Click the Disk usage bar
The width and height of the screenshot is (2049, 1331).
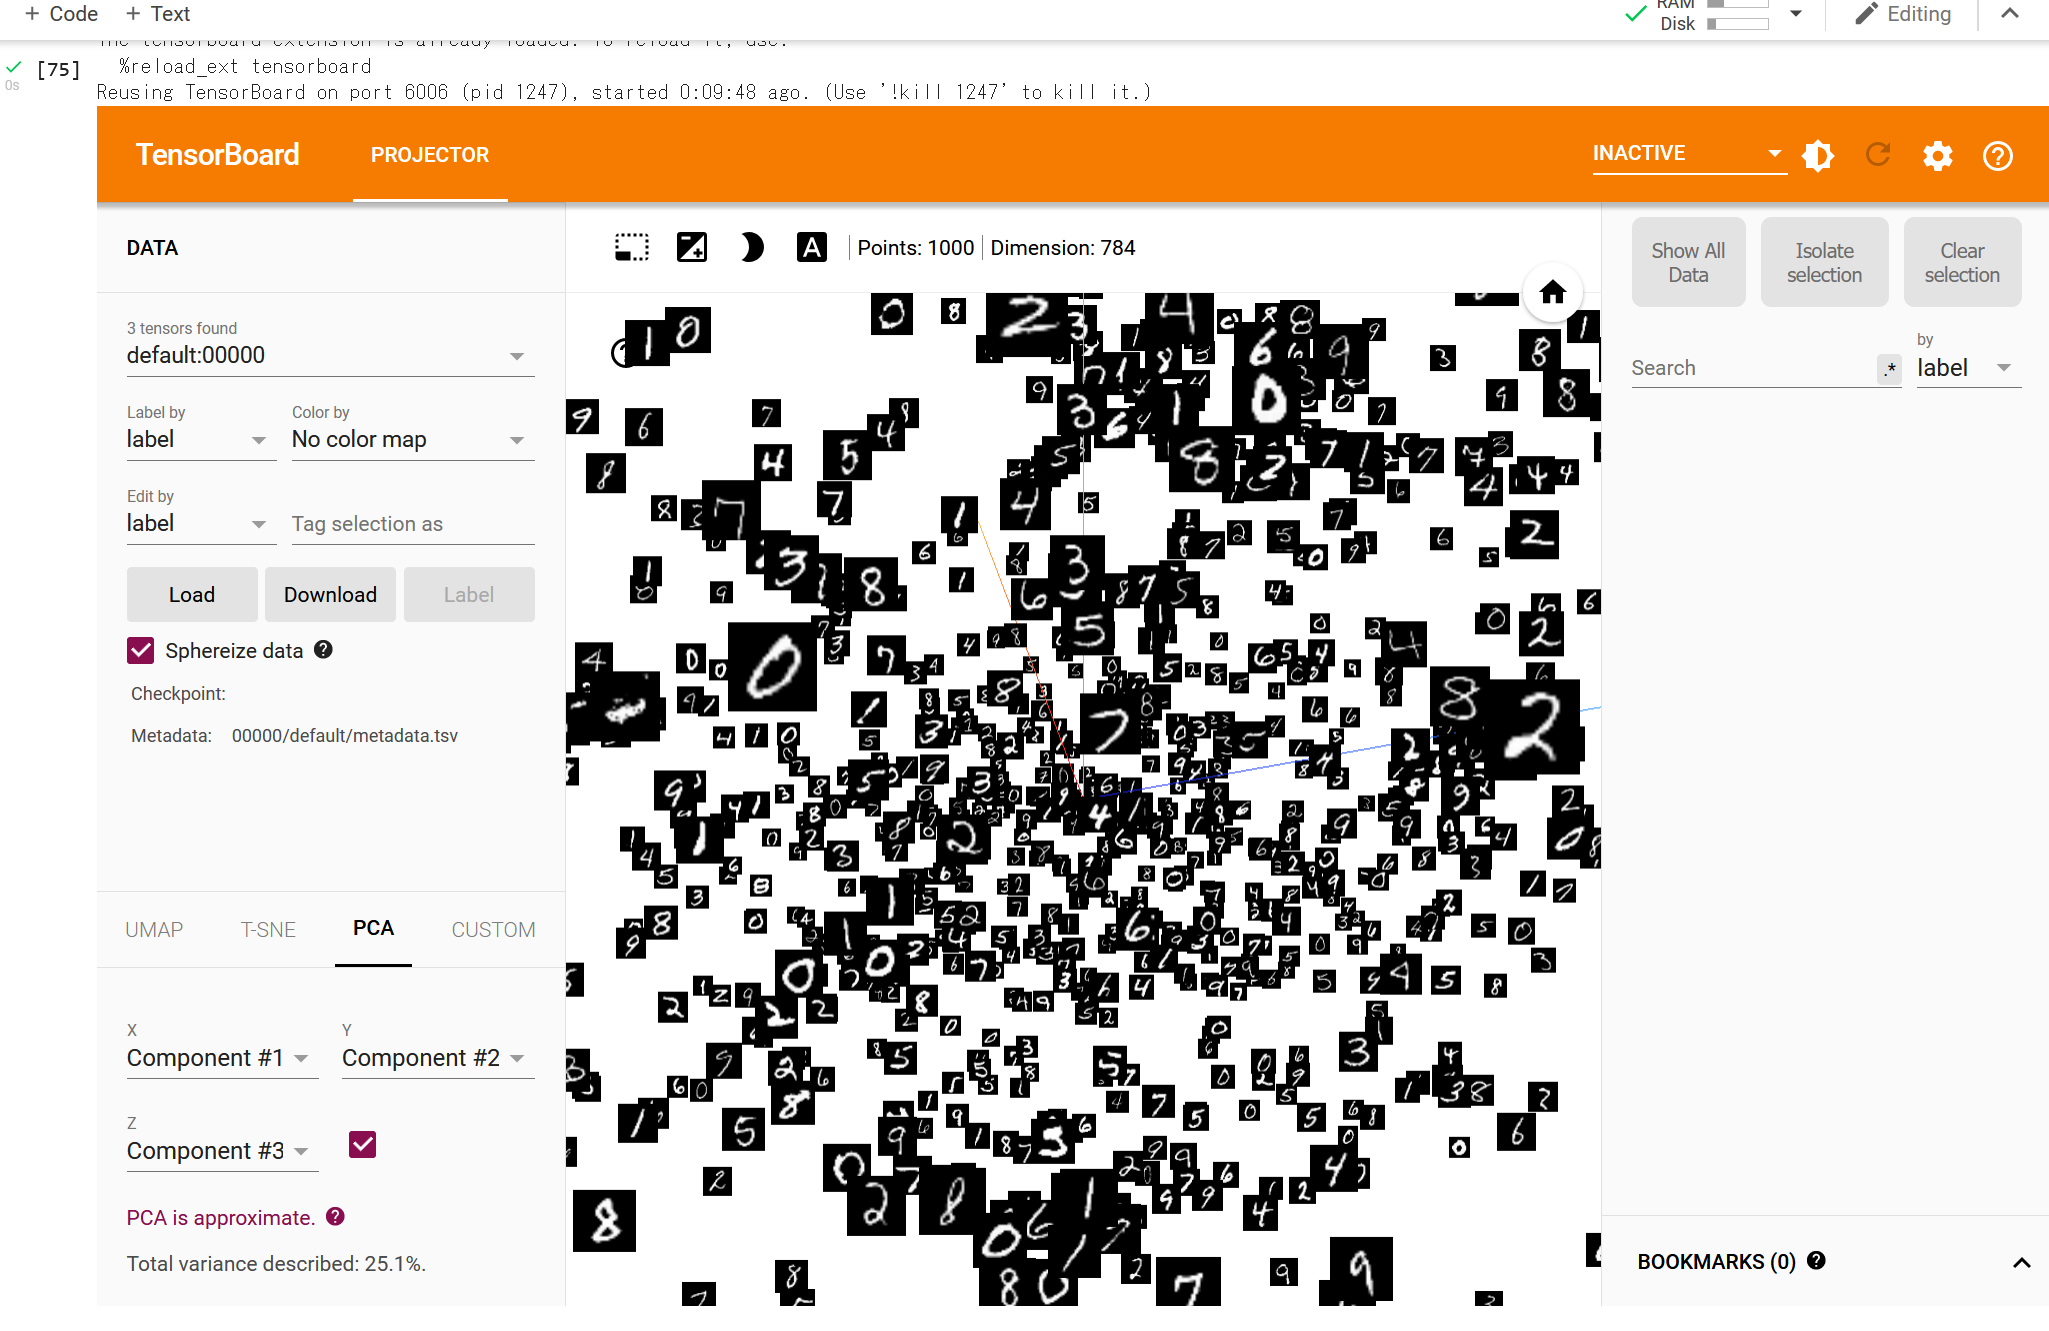[1738, 24]
